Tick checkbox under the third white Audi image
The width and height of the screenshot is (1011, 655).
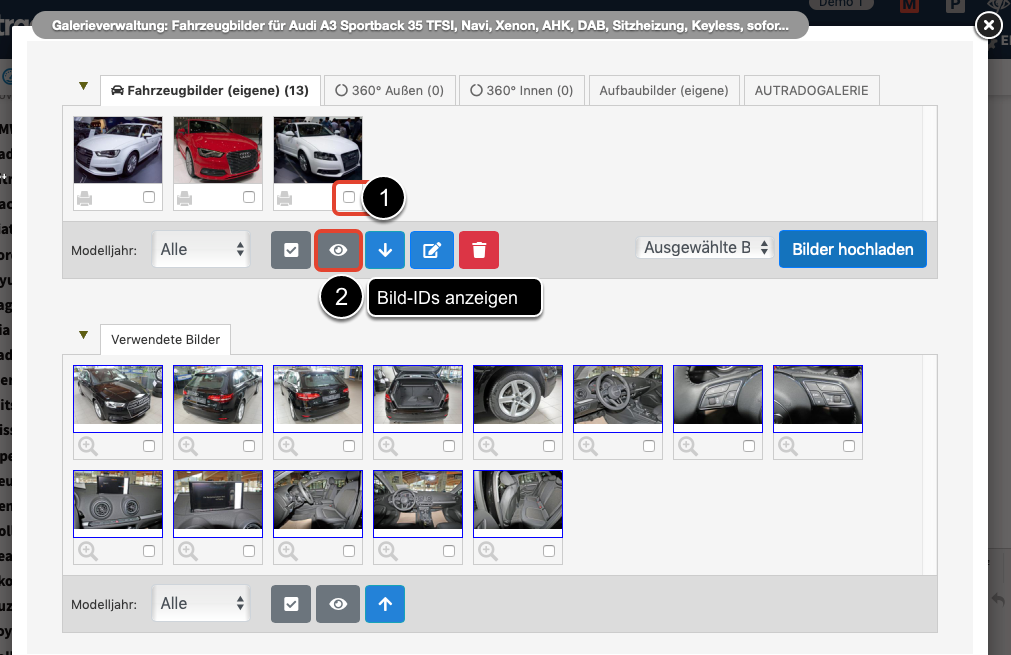[x=349, y=197]
